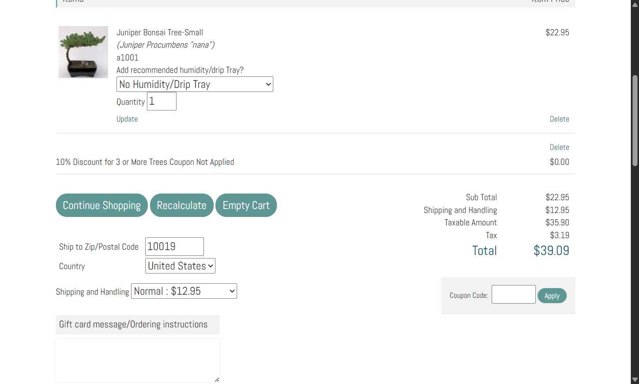Delete the Juniper Bonsai Tree item

pyautogui.click(x=559, y=119)
